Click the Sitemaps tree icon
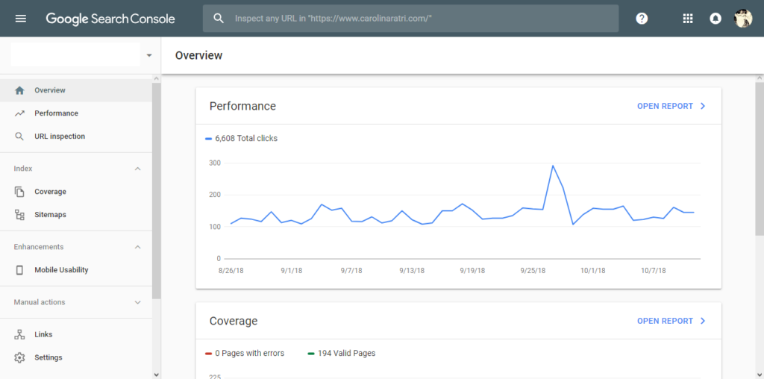The width and height of the screenshot is (764, 379). click(x=19, y=215)
